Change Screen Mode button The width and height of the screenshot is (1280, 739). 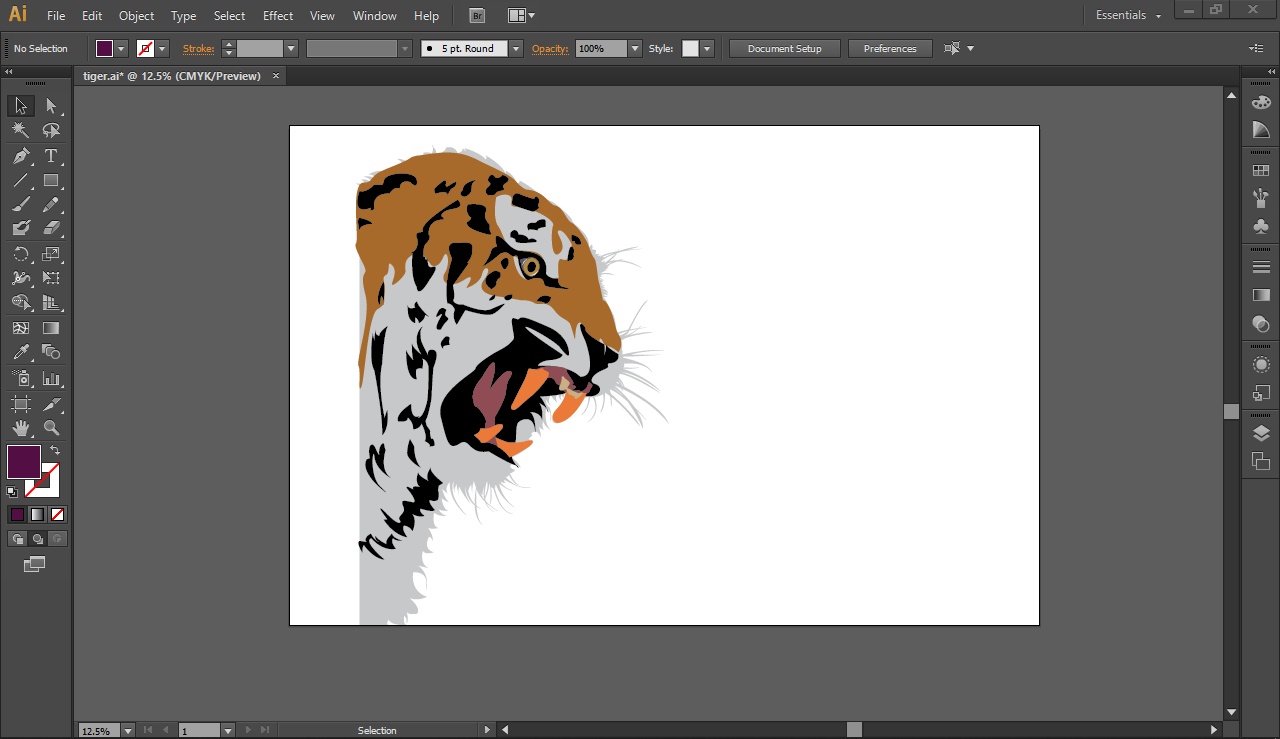click(35, 565)
